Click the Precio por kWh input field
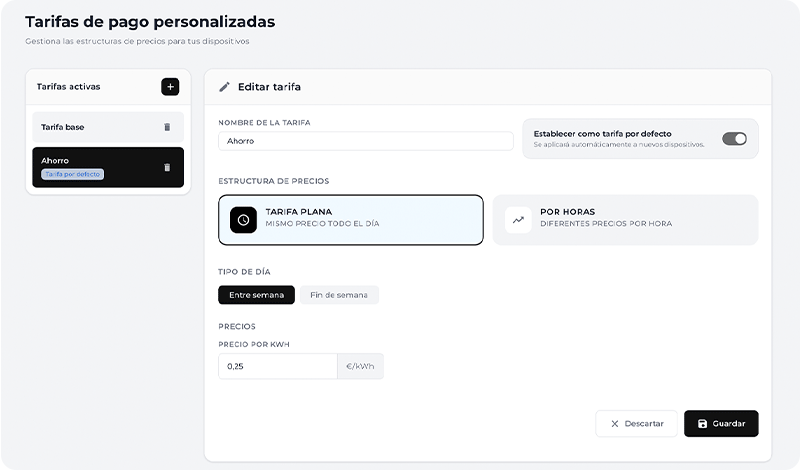 (x=277, y=367)
